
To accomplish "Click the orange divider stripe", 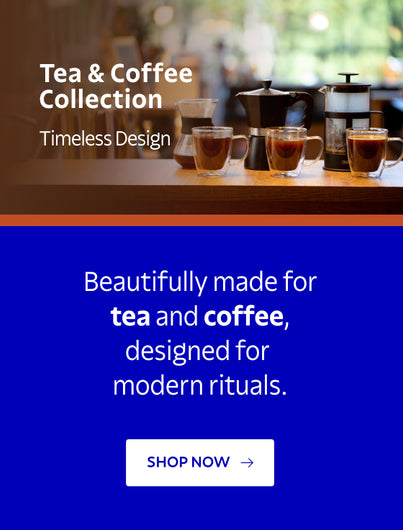I will [202, 220].
